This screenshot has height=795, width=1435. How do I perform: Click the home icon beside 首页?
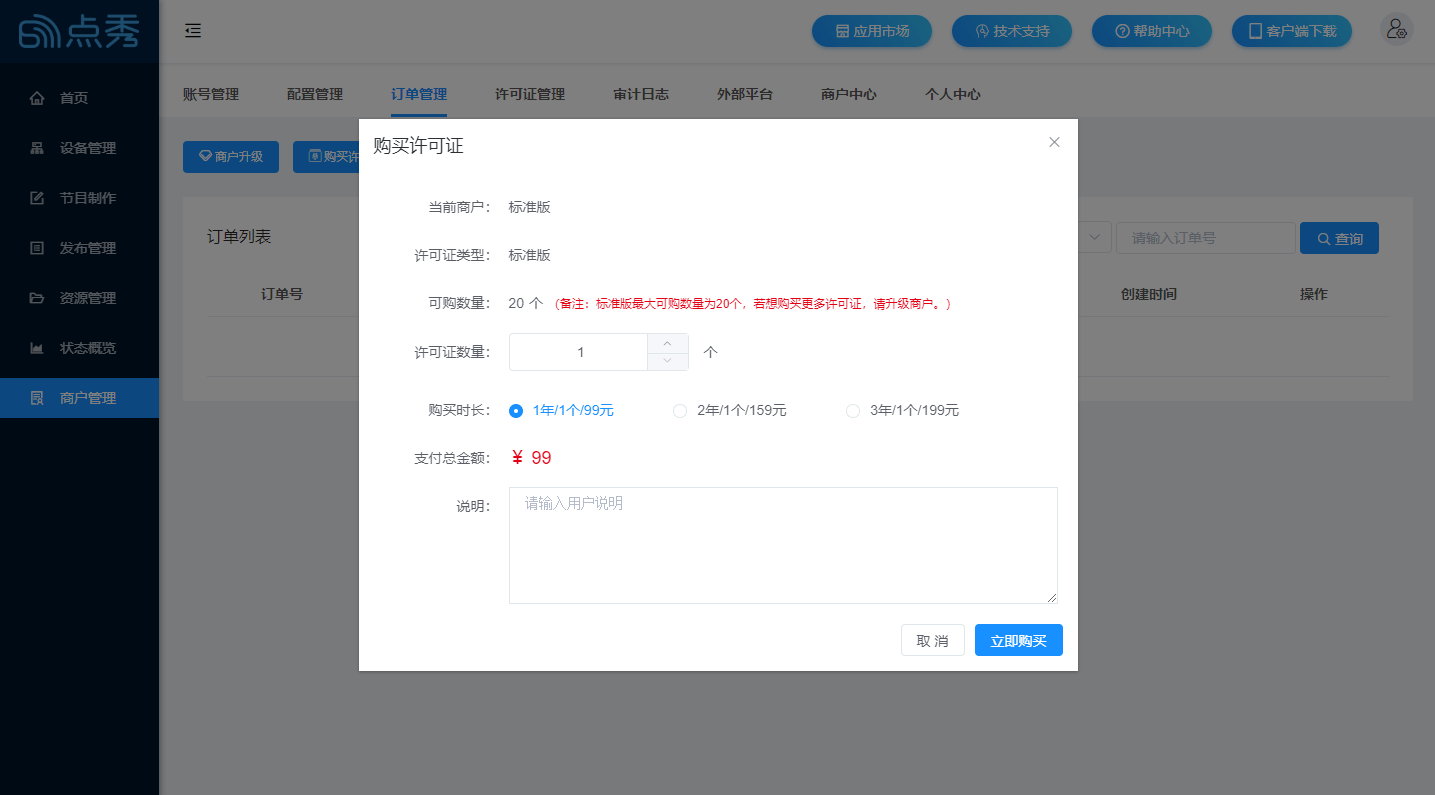37,98
